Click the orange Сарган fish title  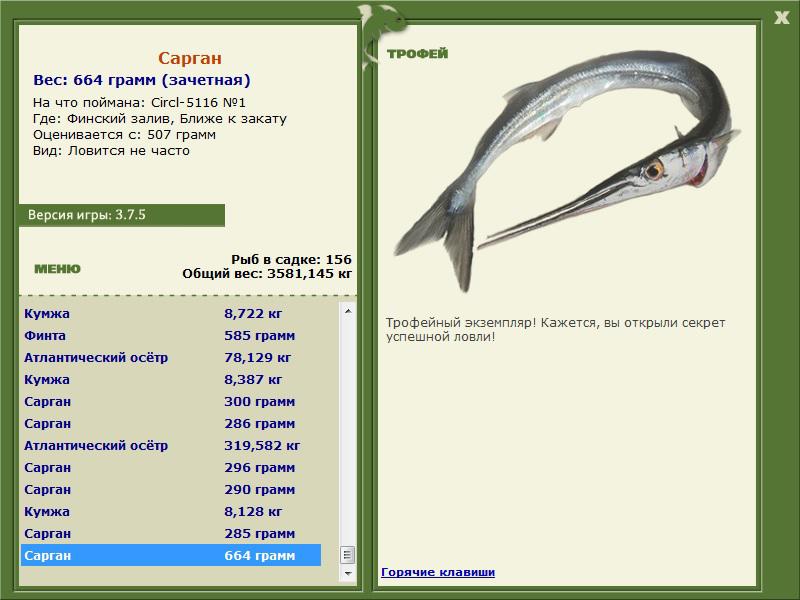[190, 58]
